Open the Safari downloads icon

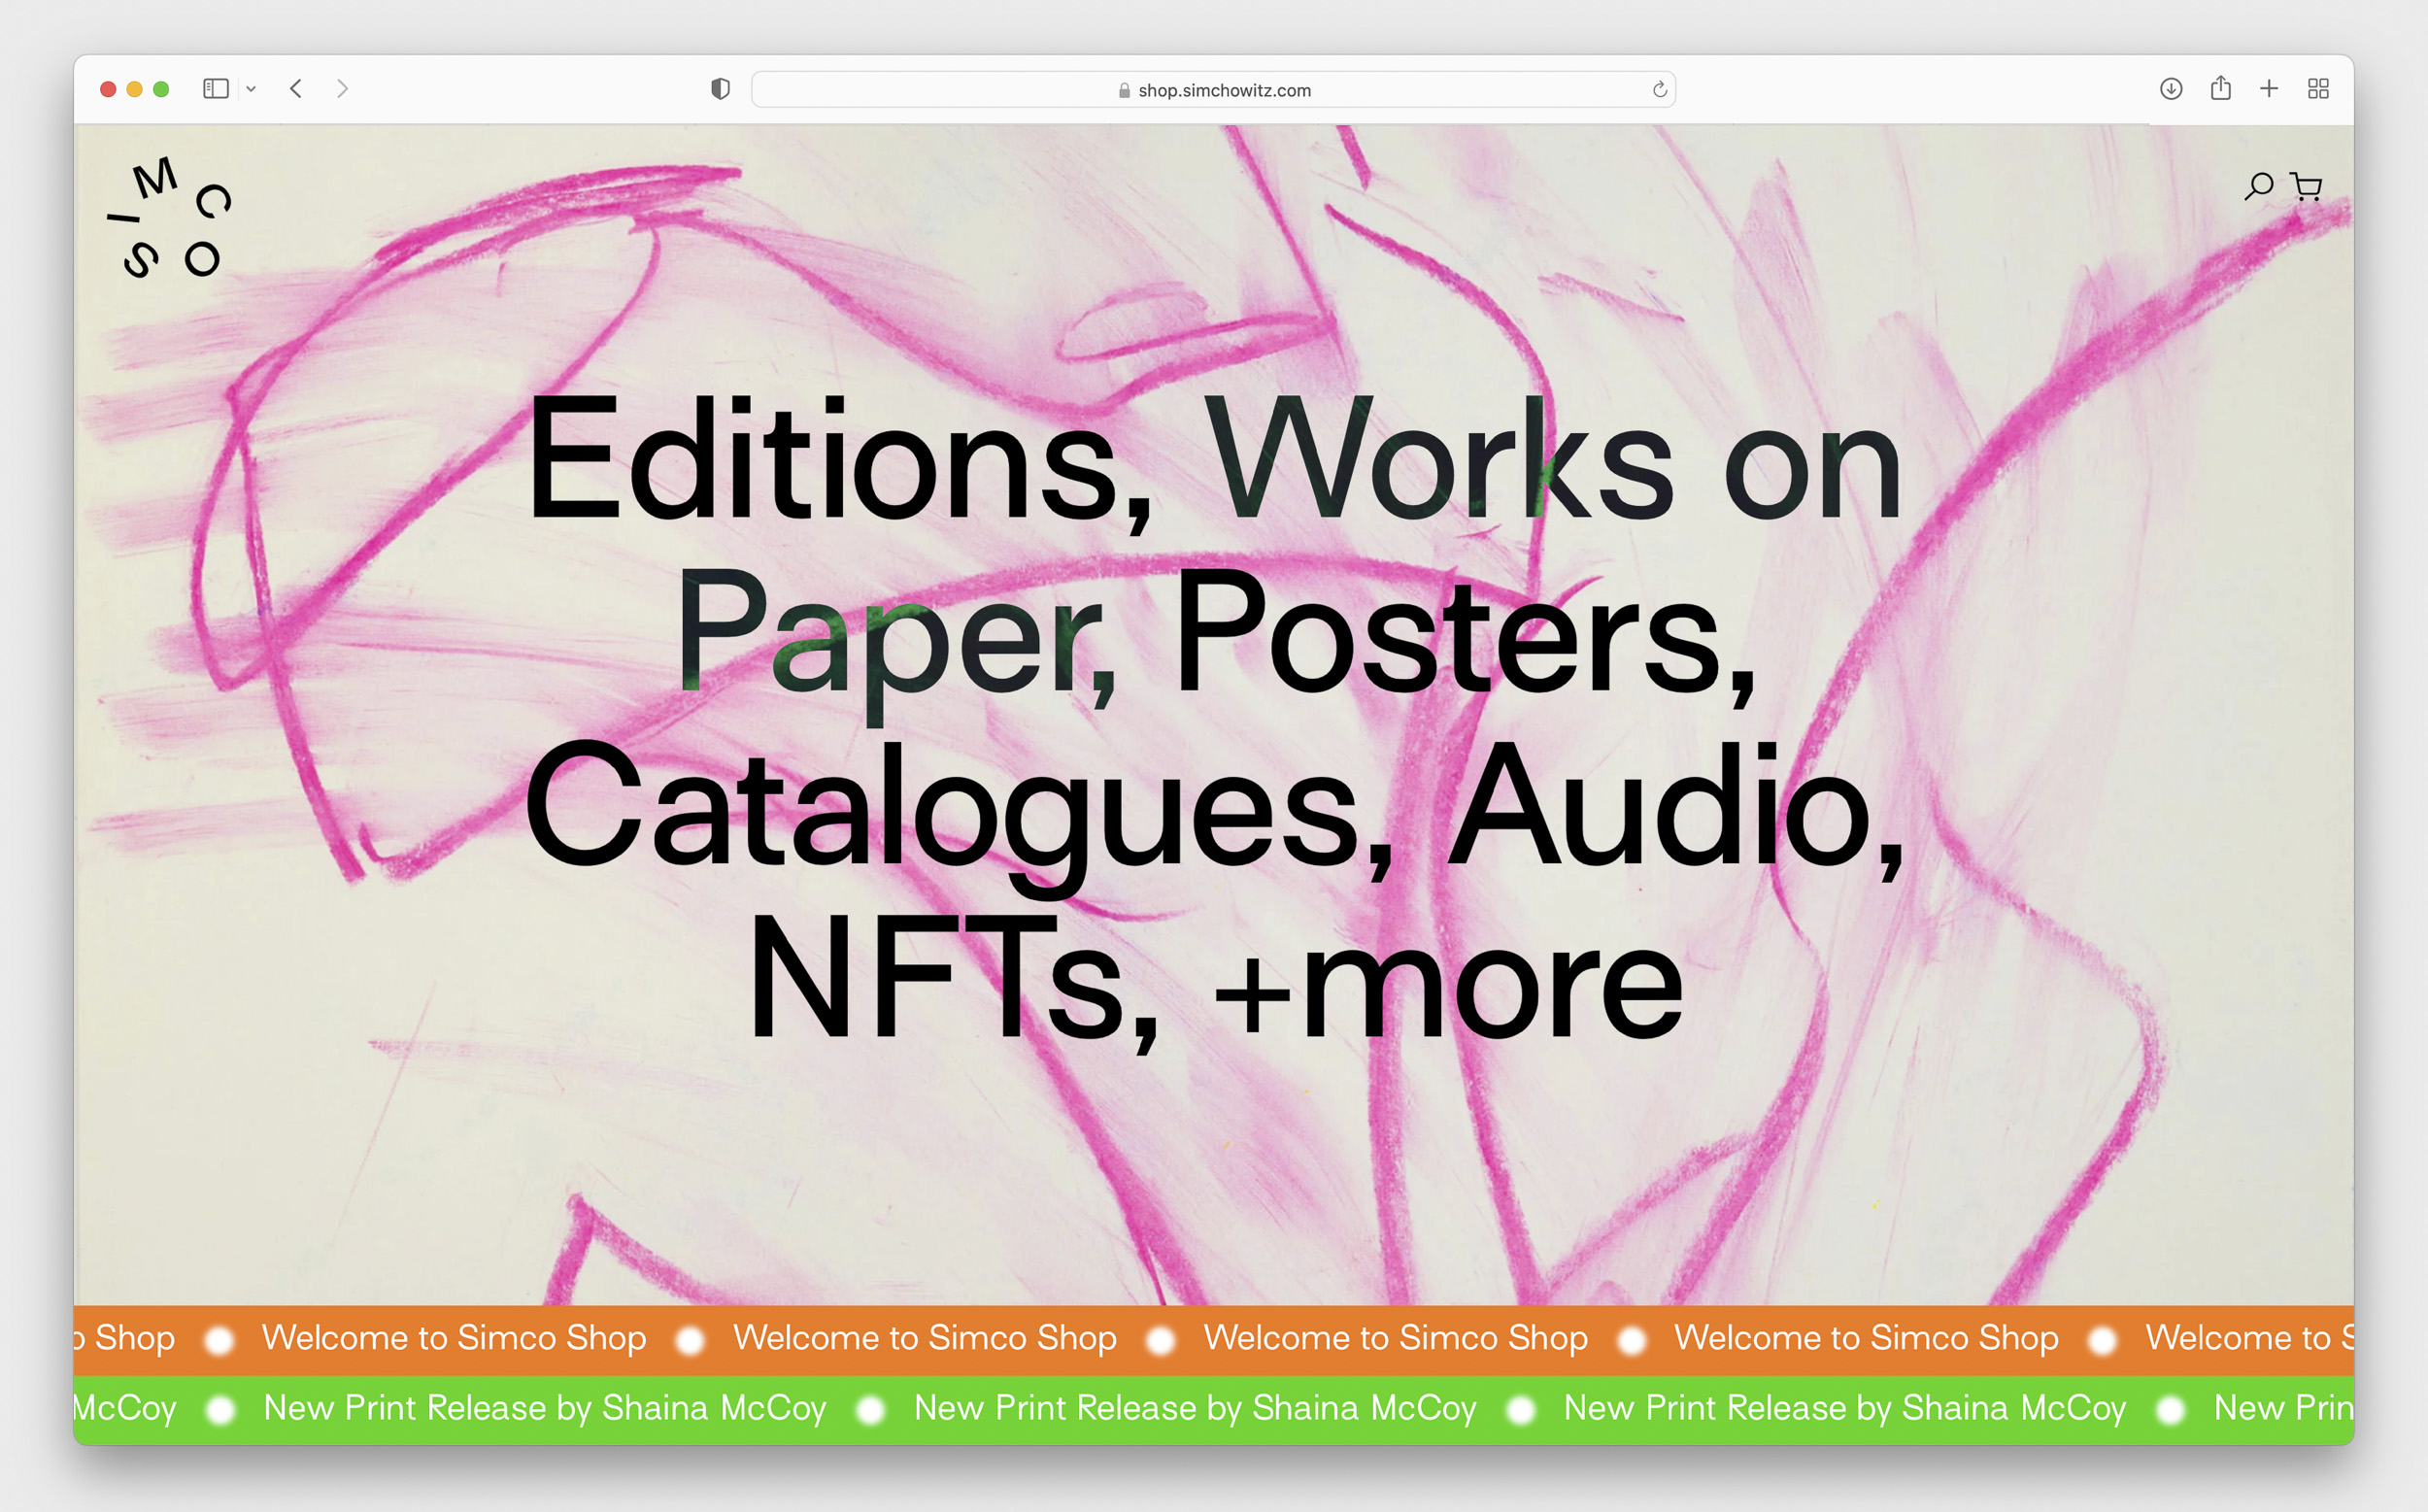[2170, 89]
